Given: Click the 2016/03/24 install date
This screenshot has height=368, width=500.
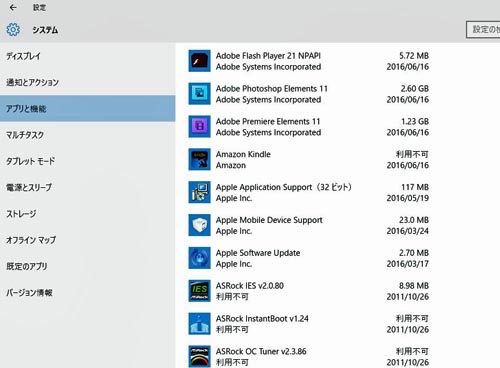Looking at the screenshot, I should tap(408, 231).
